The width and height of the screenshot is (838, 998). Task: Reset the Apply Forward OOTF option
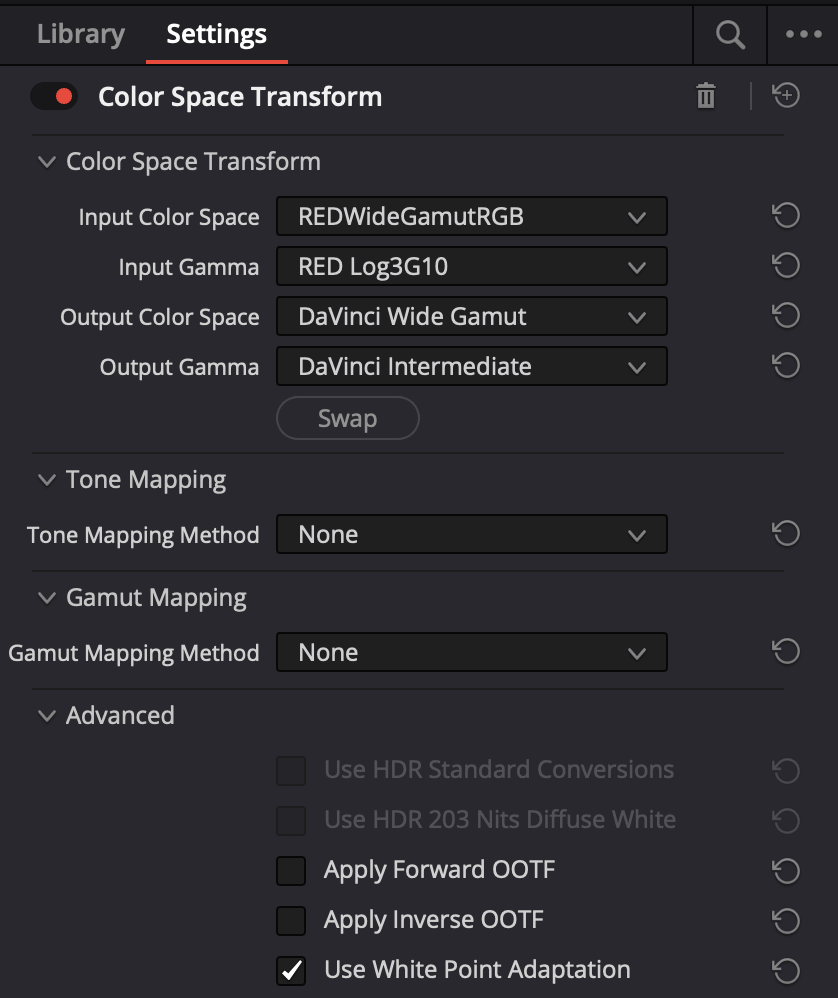(x=786, y=871)
